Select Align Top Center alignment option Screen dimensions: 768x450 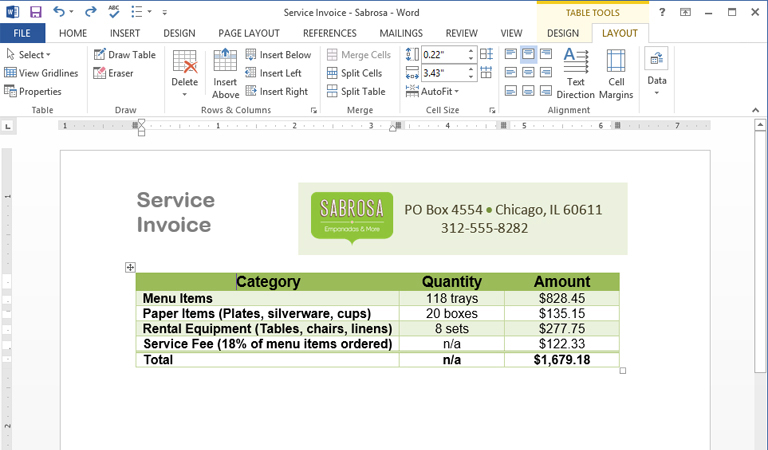pyautogui.click(x=528, y=55)
